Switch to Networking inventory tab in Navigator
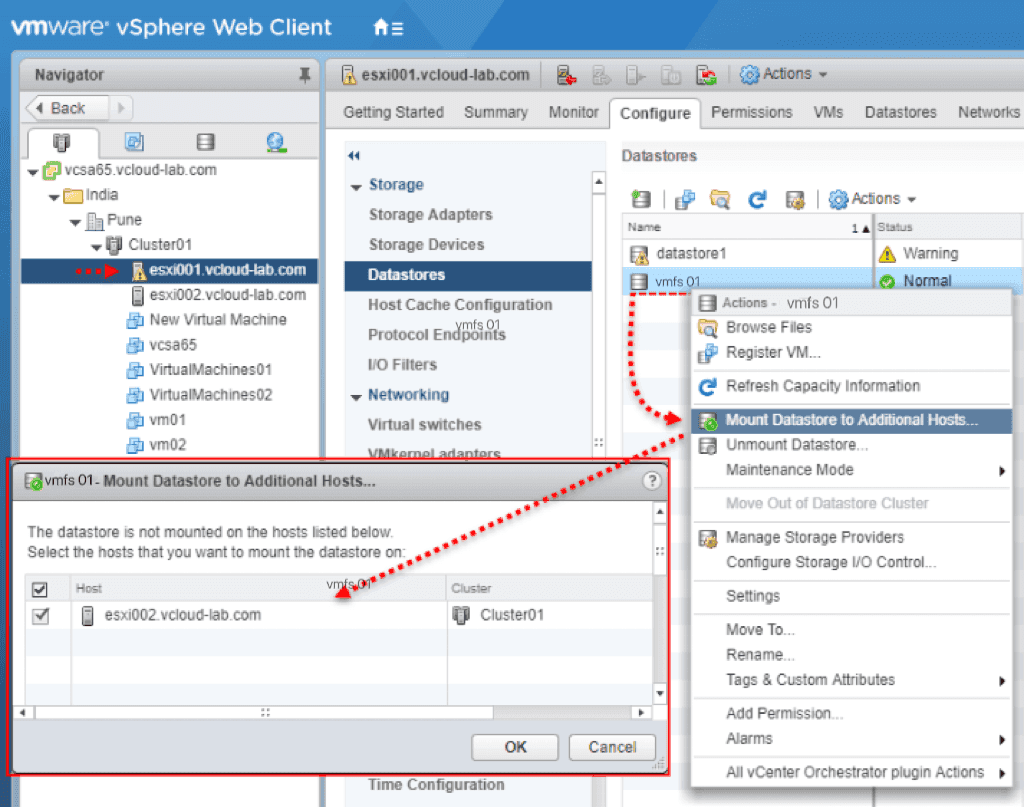The image size is (1024, 807). click(276, 142)
